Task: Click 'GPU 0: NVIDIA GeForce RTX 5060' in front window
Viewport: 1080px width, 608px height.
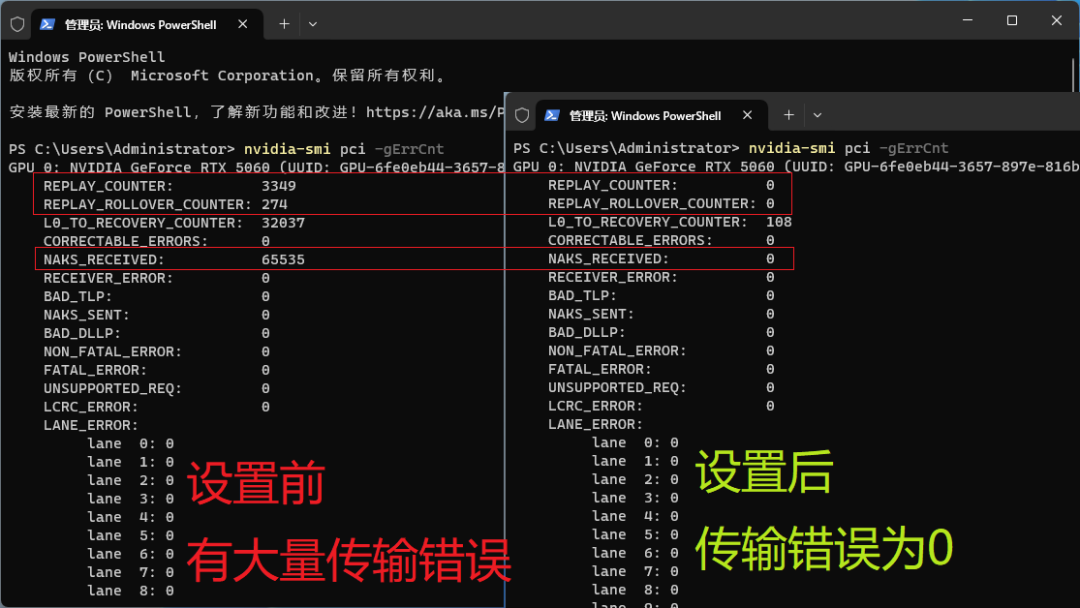Action: pyautogui.click(x=644, y=167)
